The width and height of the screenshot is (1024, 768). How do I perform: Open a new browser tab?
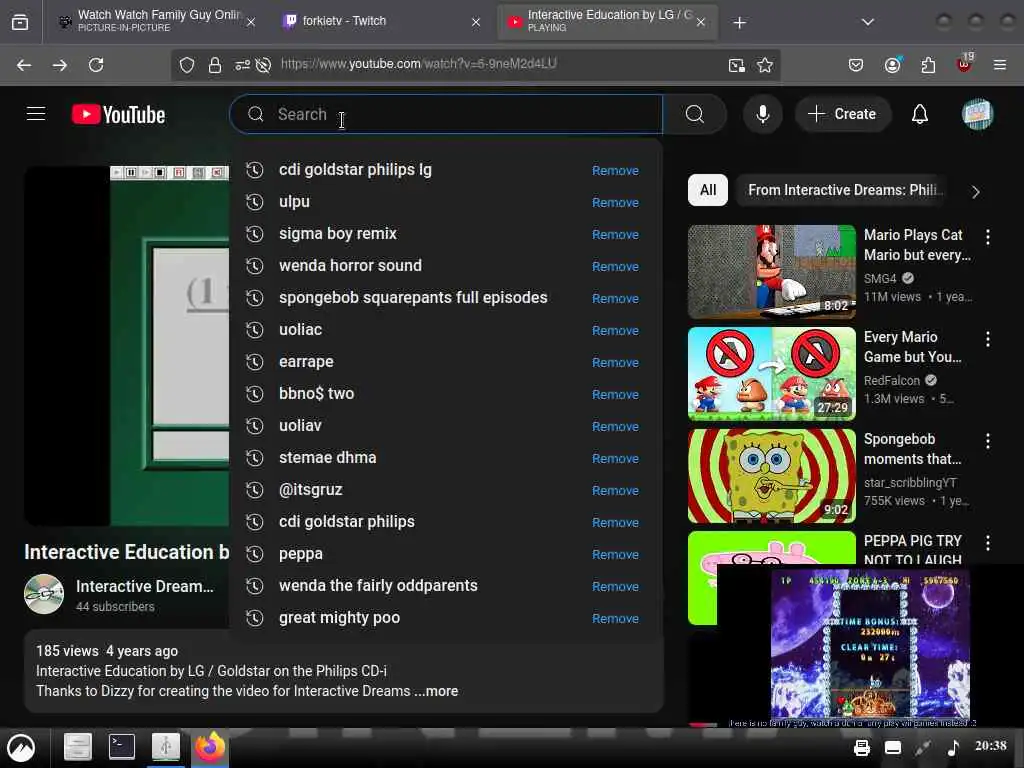[x=739, y=23]
